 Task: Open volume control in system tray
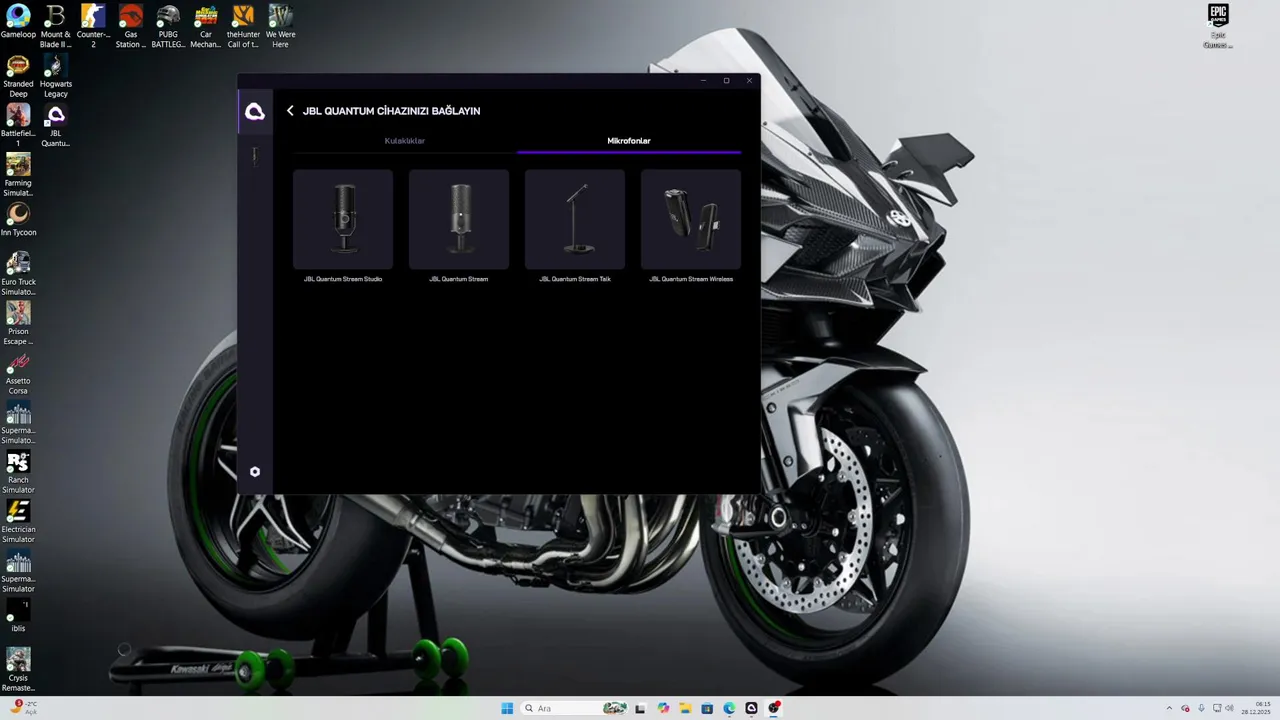pos(1229,708)
